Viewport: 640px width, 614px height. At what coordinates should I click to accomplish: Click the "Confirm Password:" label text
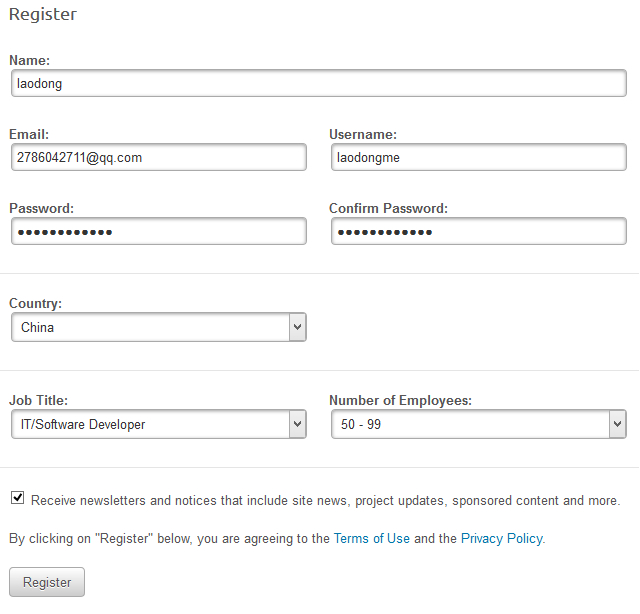click(x=388, y=208)
